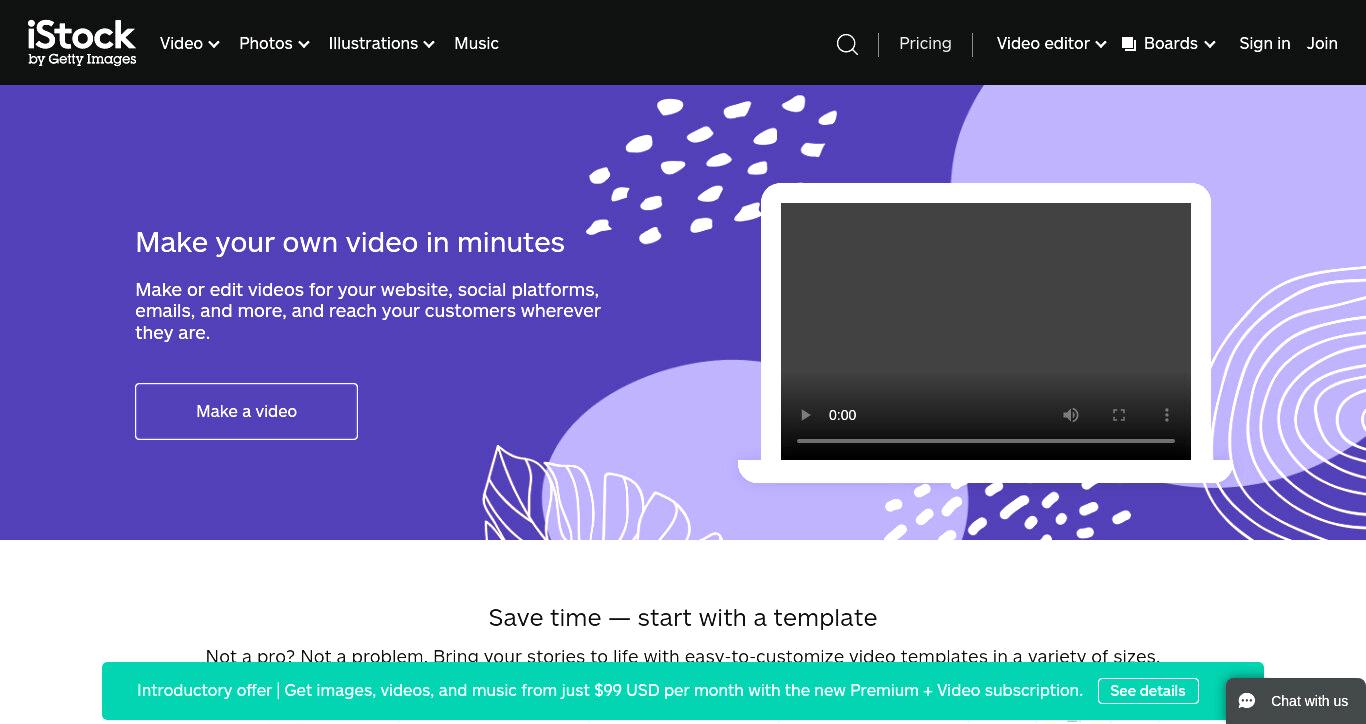Mute the video with the speaker icon
Image resolution: width=1366 pixels, height=724 pixels.
(1071, 415)
